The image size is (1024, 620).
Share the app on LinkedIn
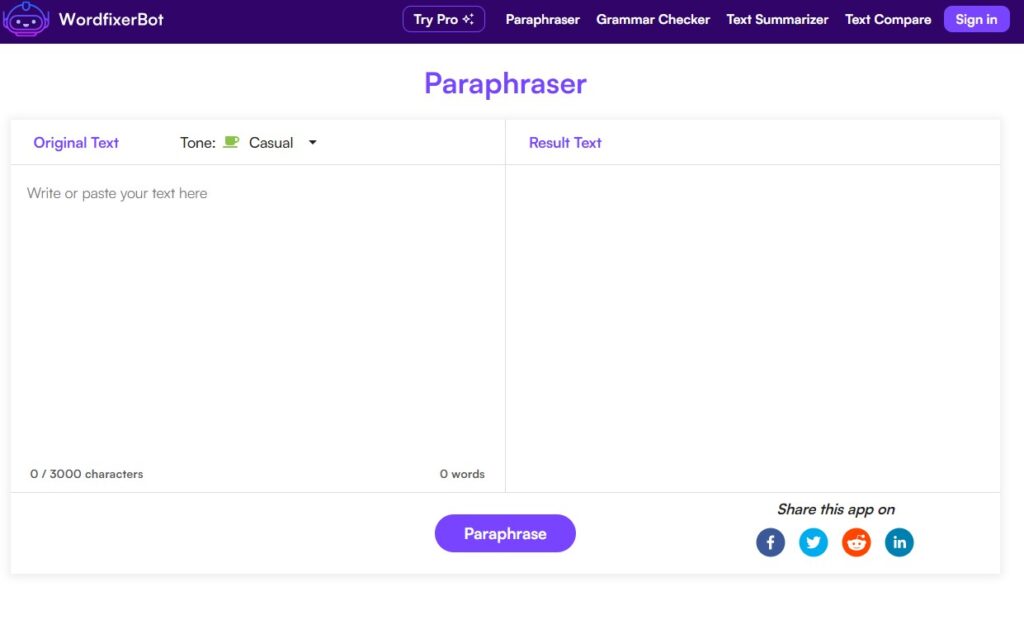[x=899, y=543]
